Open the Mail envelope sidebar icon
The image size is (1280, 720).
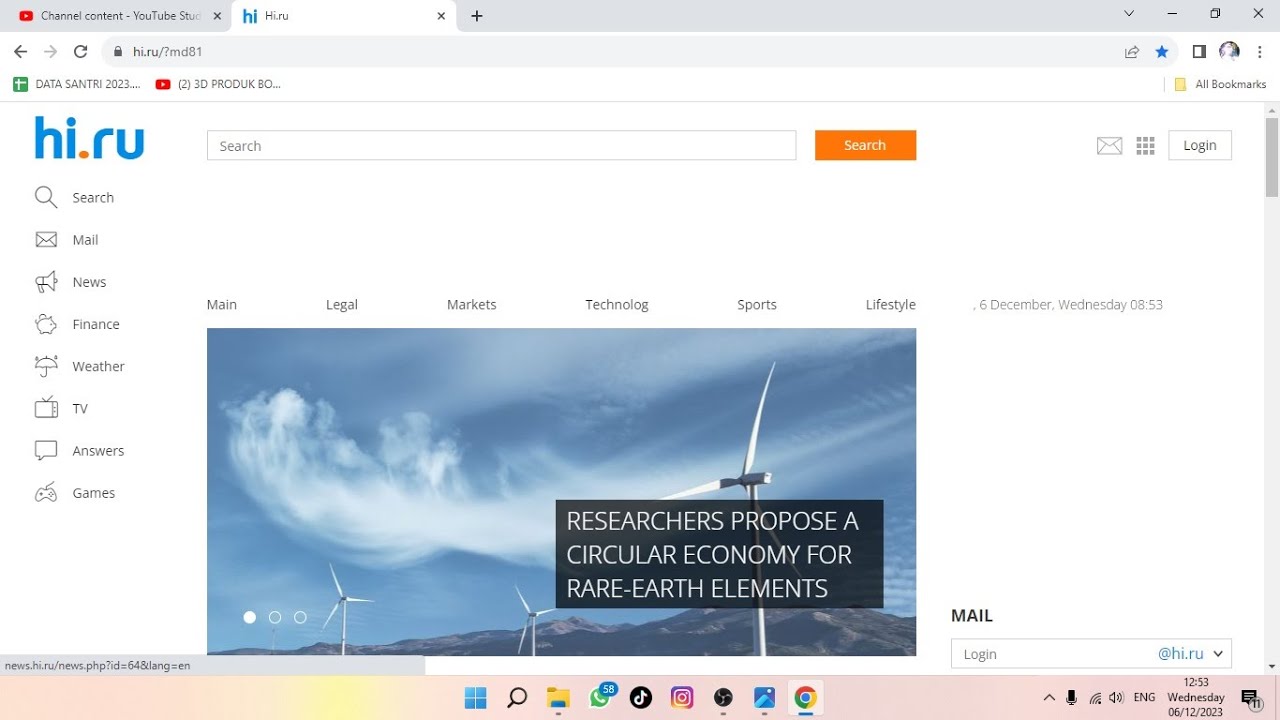[x=46, y=240]
